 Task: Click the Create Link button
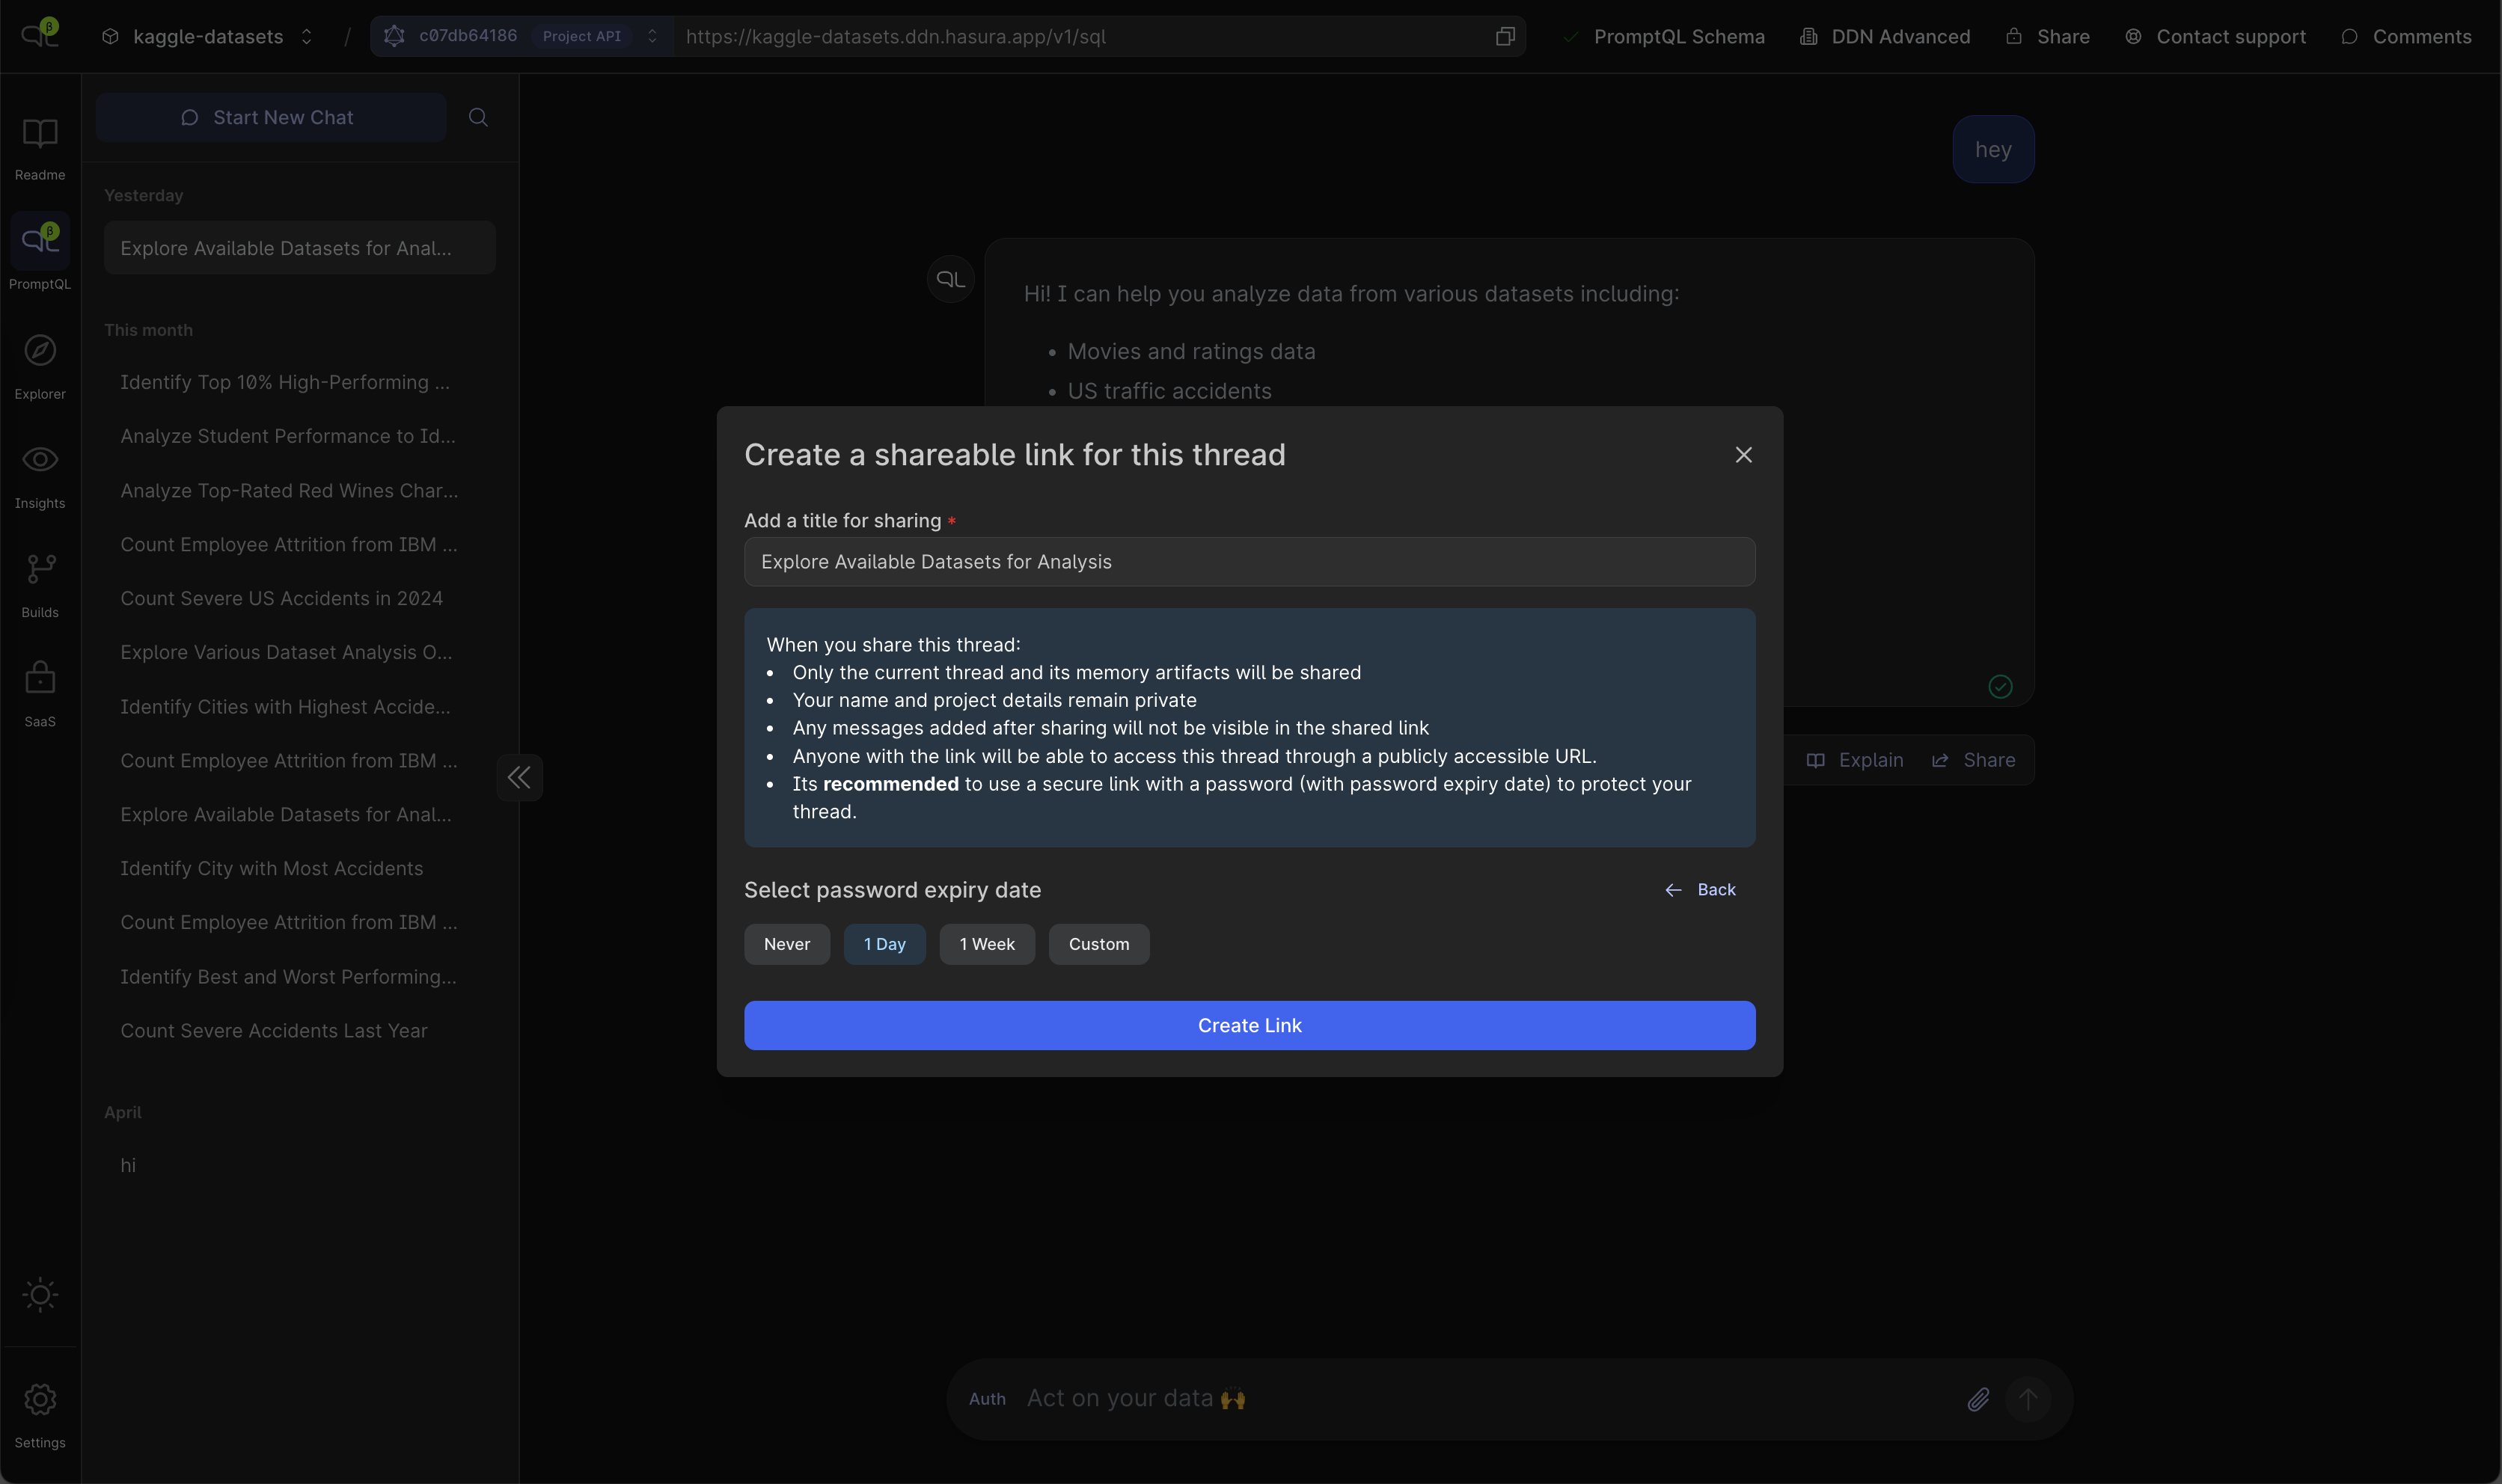[1250, 1025]
